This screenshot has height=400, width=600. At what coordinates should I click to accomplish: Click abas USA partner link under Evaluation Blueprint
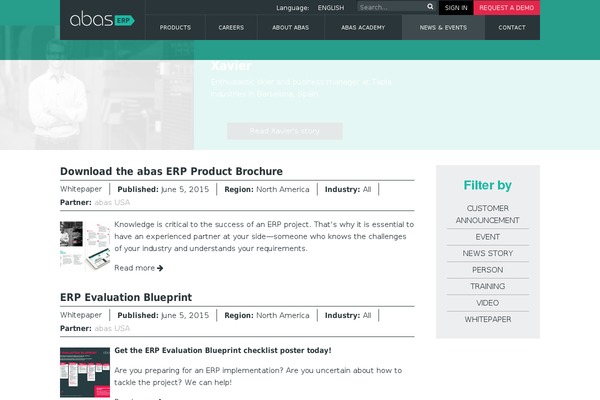click(x=112, y=328)
